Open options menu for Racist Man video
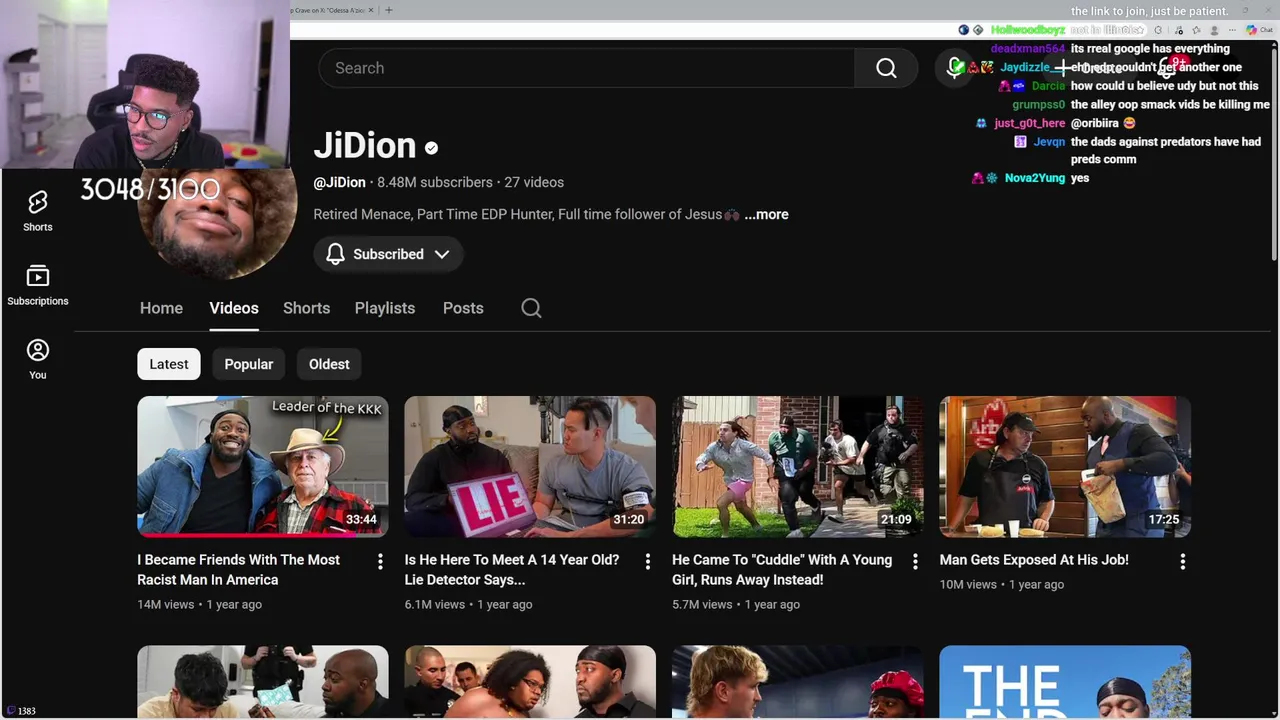 (x=380, y=562)
